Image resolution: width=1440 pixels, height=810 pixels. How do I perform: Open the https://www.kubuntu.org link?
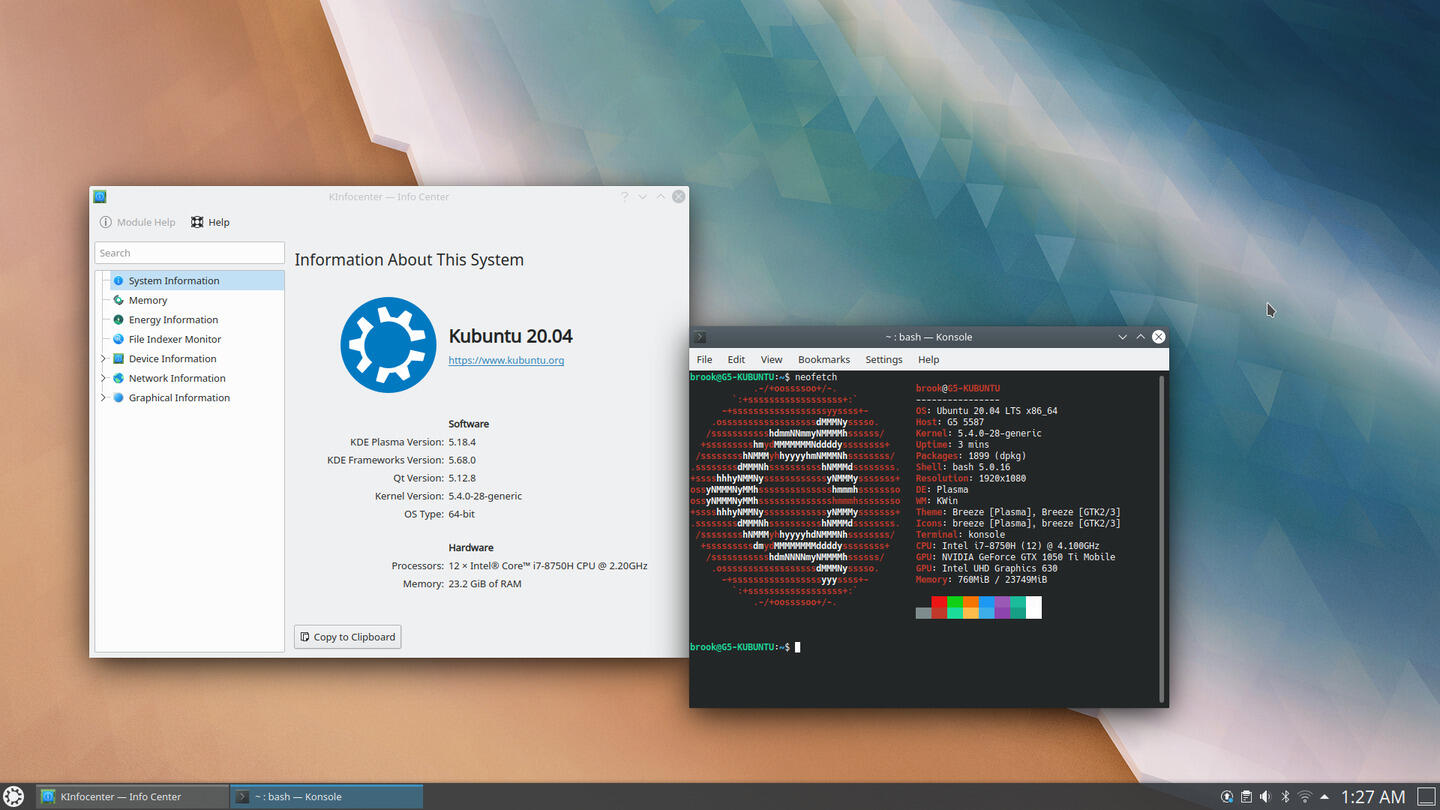pyautogui.click(x=506, y=360)
